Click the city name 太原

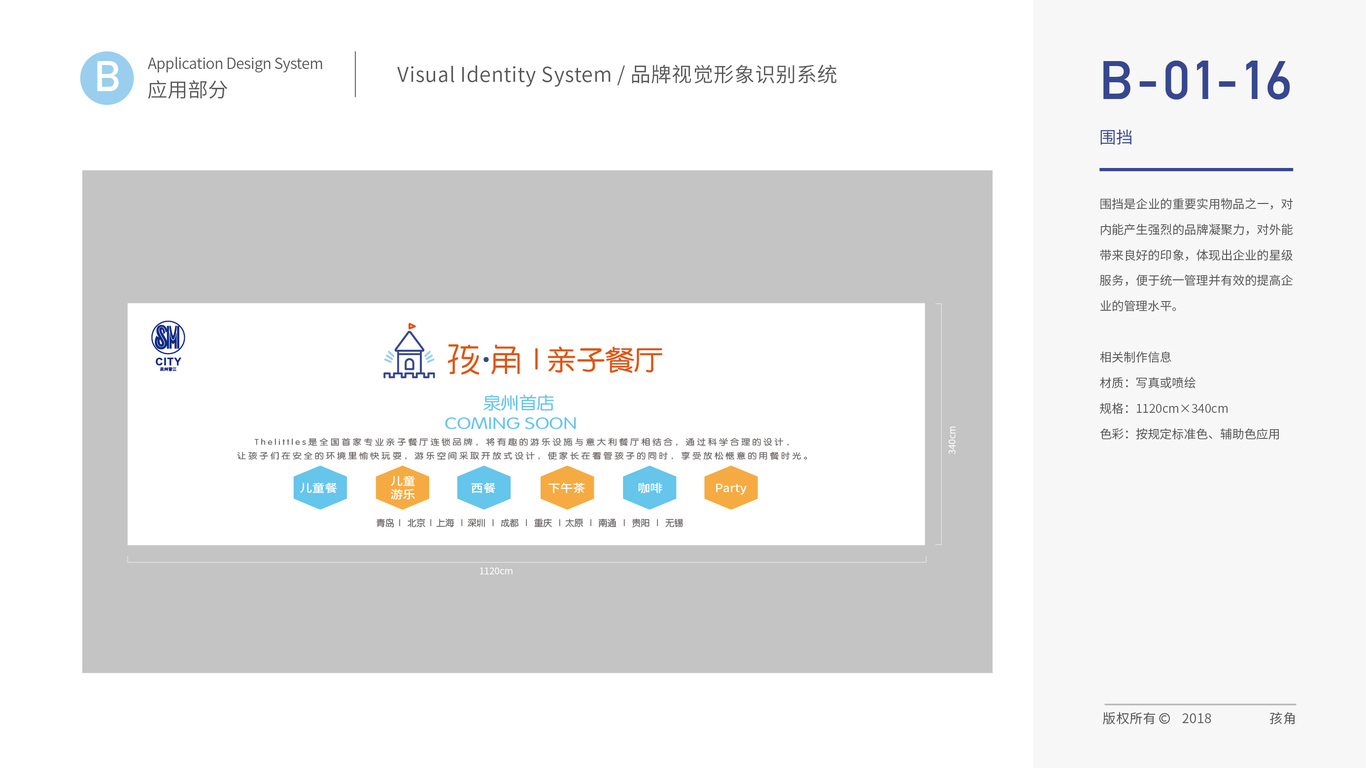coord(574,523)
